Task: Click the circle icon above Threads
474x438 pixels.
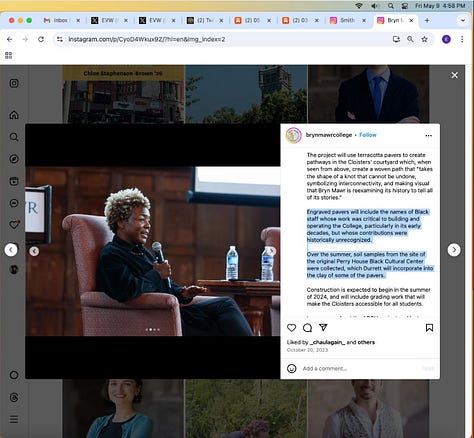Action: coord(14,375)
